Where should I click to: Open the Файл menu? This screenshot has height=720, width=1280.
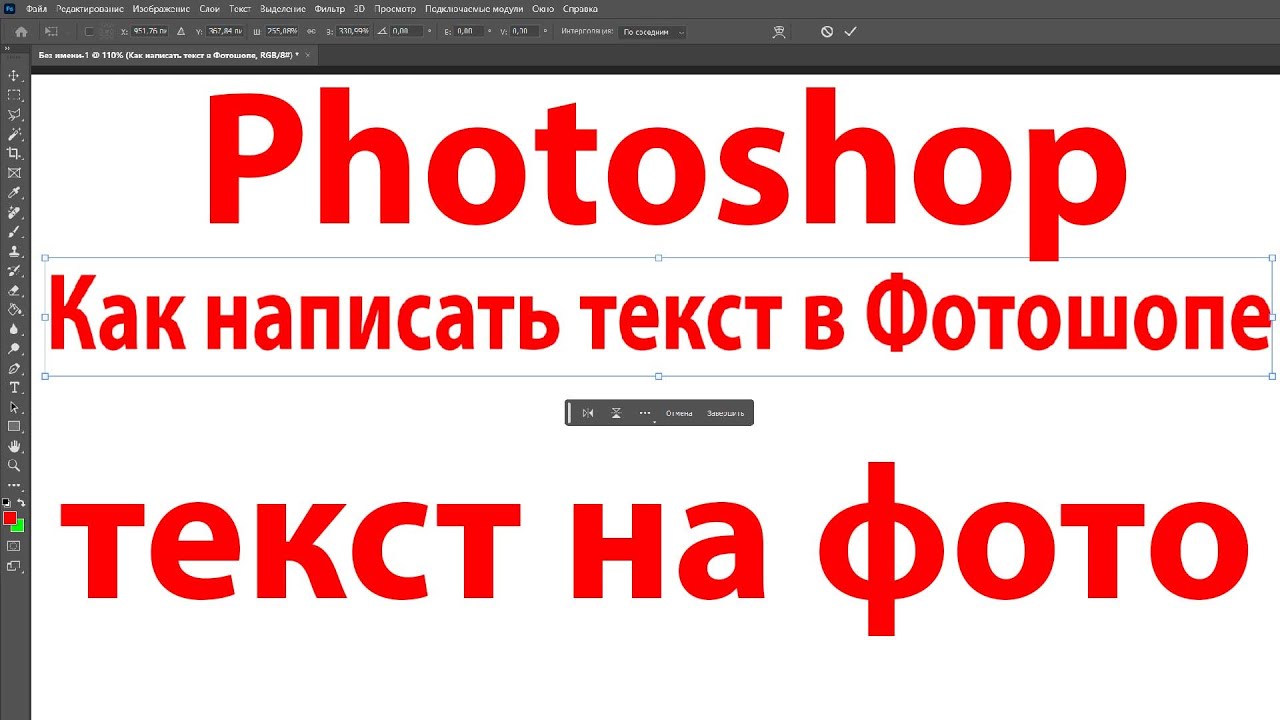(37, 8)
